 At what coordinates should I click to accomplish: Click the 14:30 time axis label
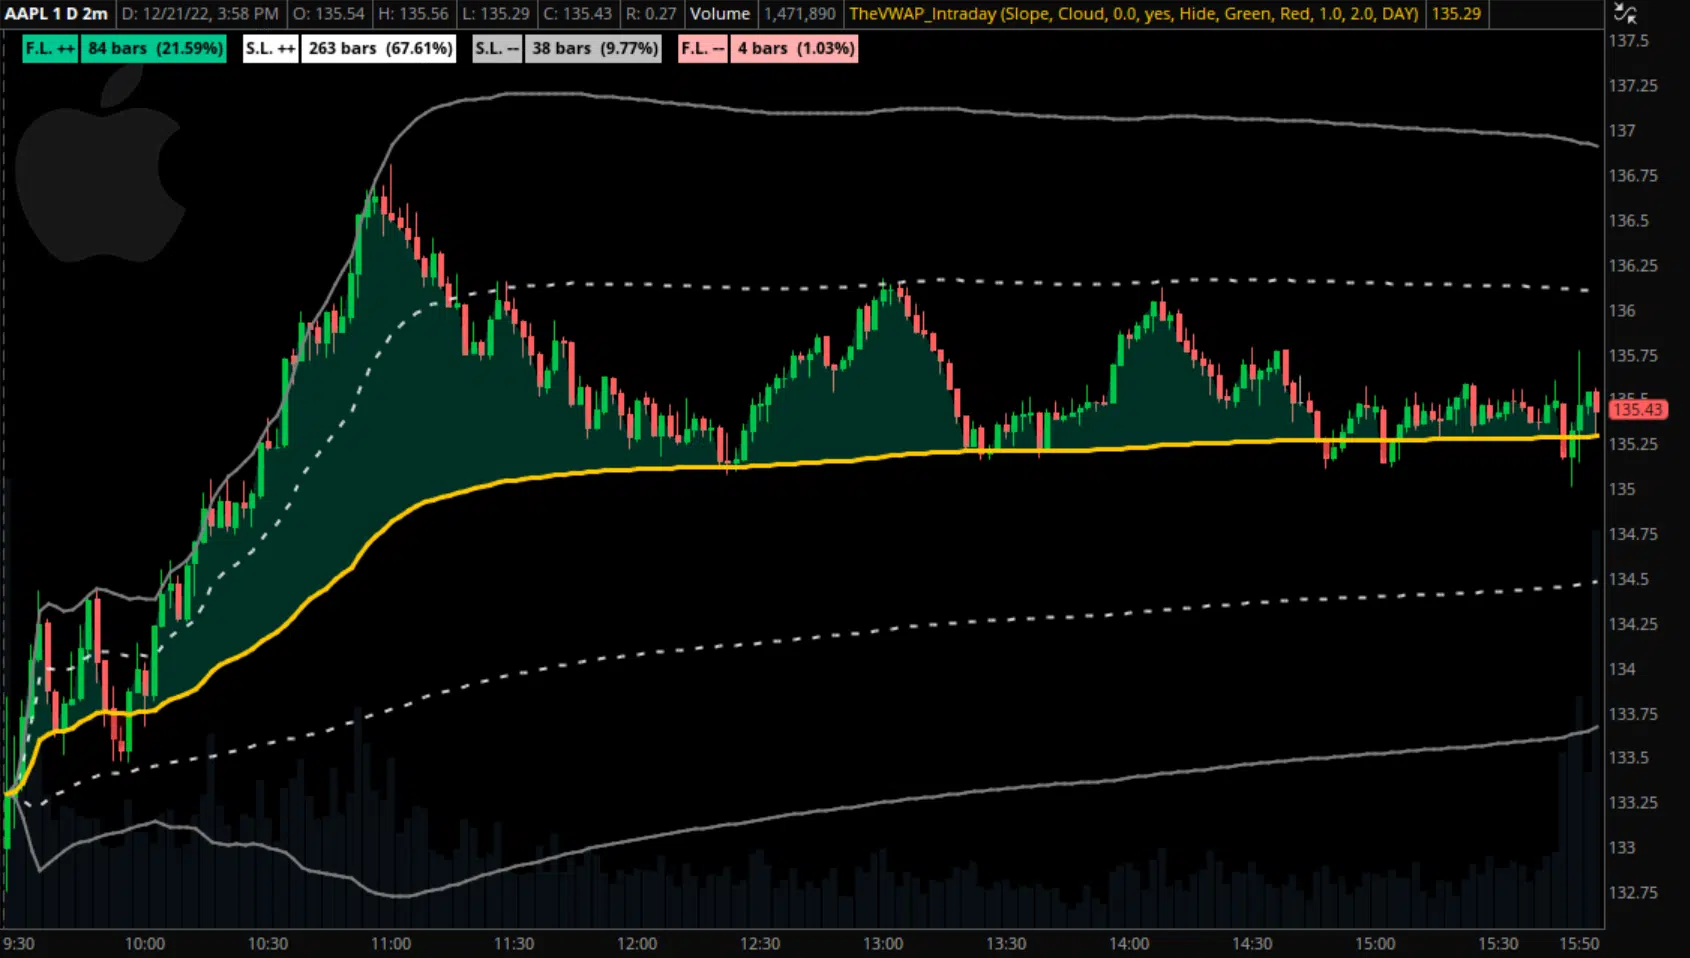click(1252, 943)
